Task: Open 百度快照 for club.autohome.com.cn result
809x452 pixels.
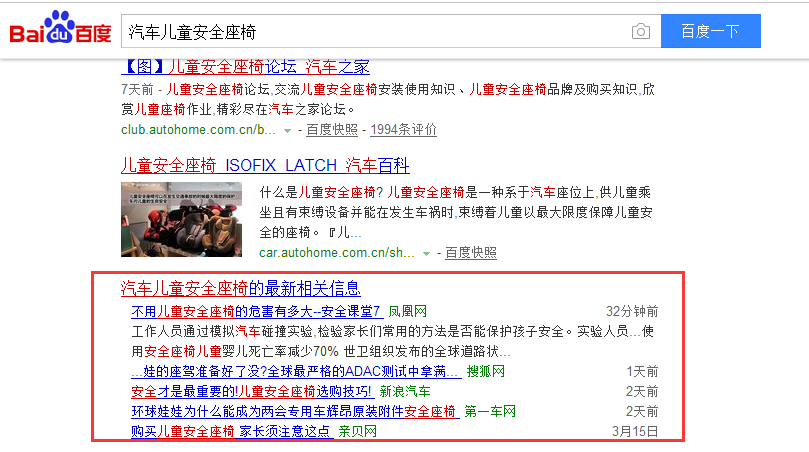Action: [331, 130]
